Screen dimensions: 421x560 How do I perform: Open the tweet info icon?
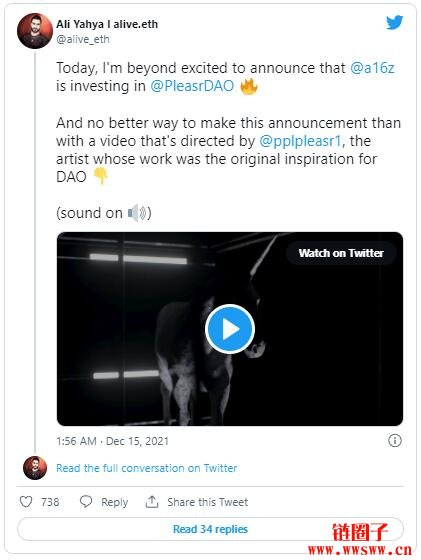[x=395, y=441]
